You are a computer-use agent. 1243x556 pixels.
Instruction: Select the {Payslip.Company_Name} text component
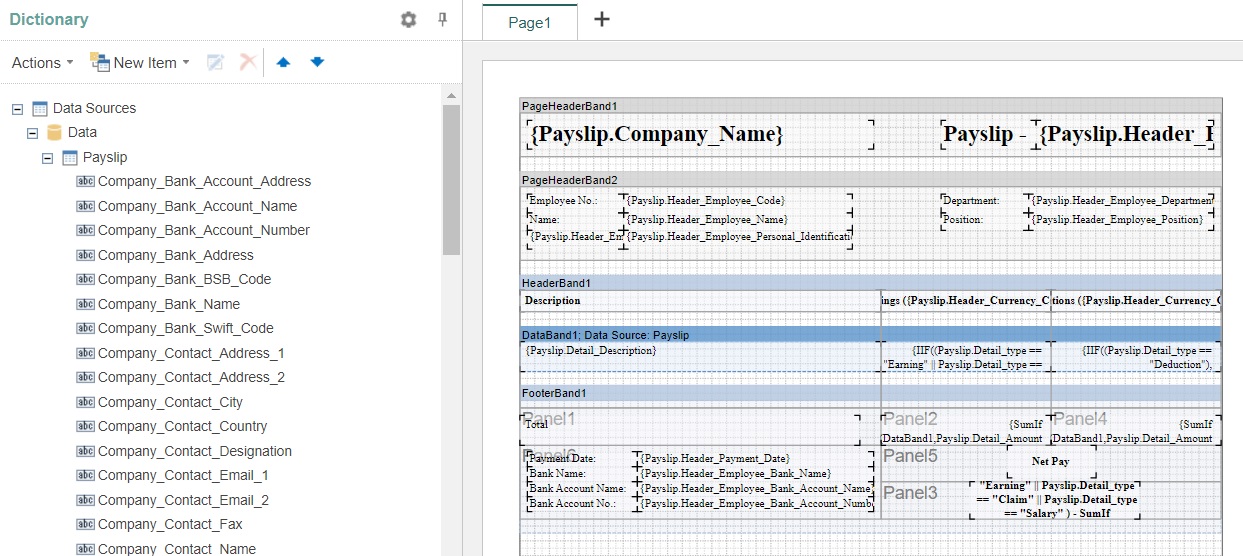698,135
